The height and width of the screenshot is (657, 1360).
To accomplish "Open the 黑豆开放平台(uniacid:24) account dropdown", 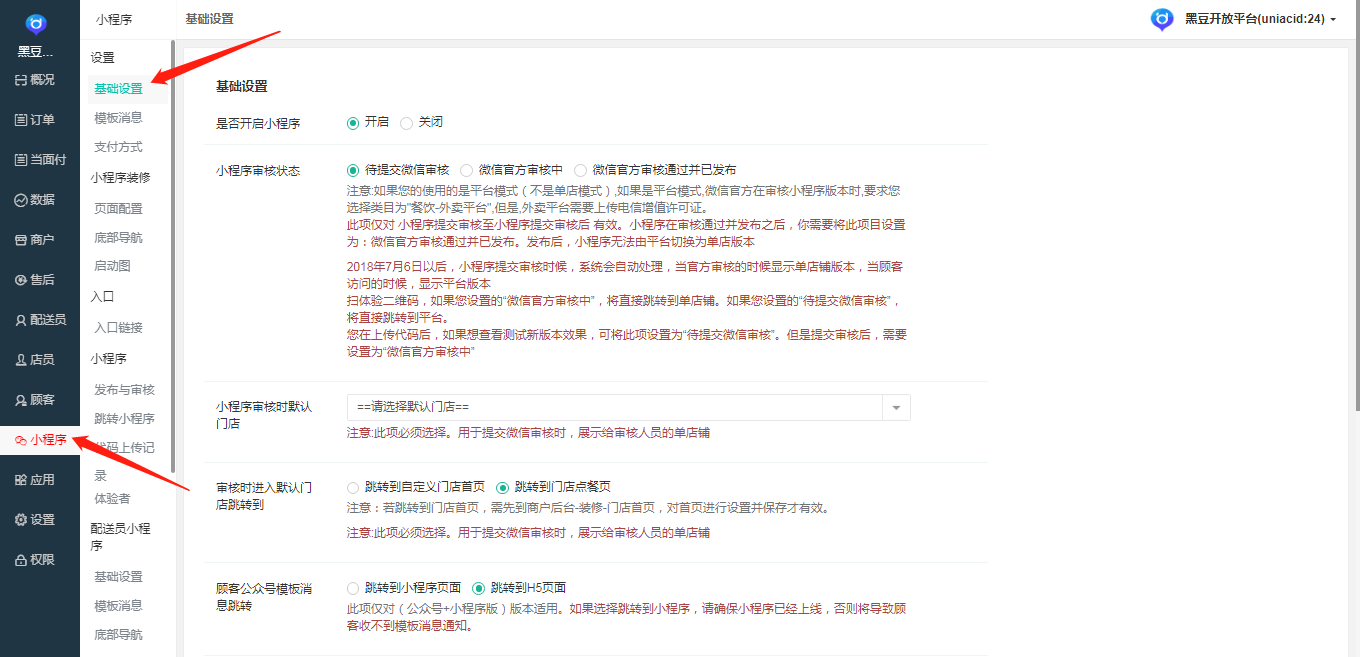I will [1260, 19].
